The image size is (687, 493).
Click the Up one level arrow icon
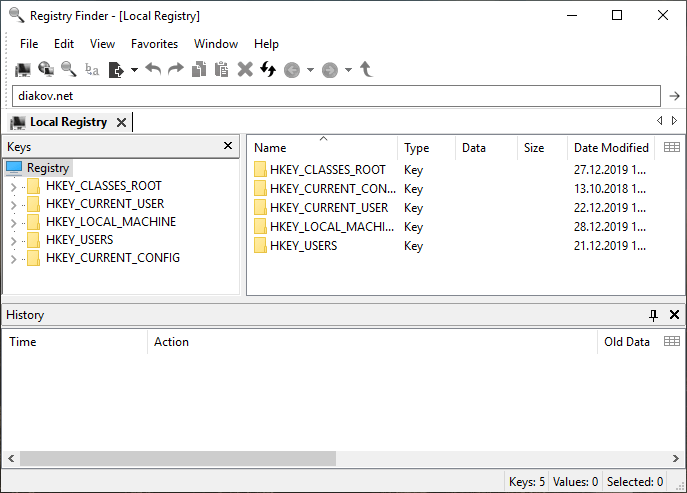366,70
